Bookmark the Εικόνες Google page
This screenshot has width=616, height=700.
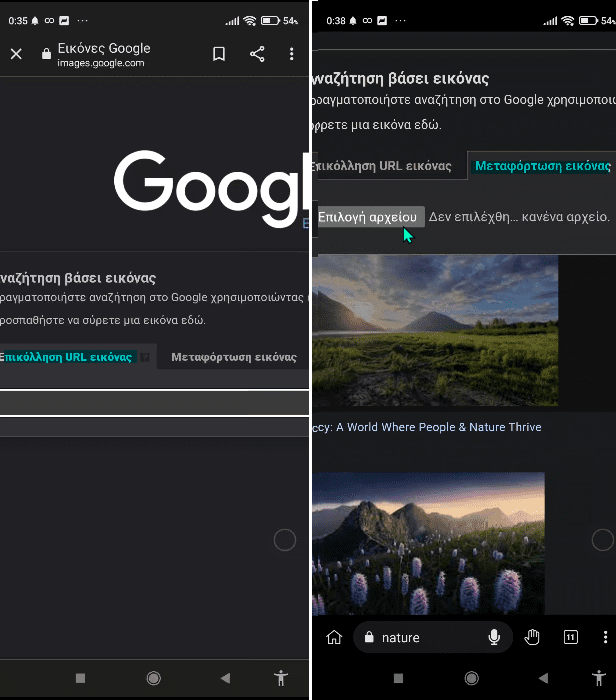219,54
